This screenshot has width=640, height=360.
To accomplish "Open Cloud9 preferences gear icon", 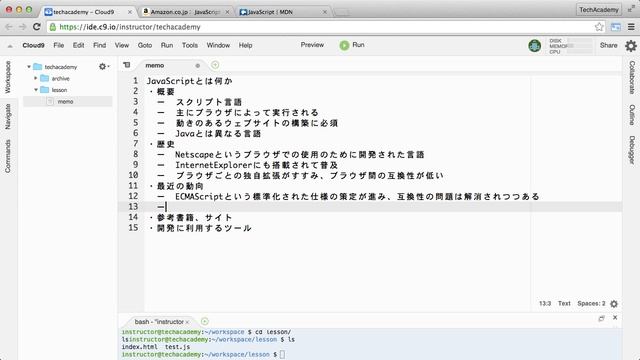I will point(631,46).
